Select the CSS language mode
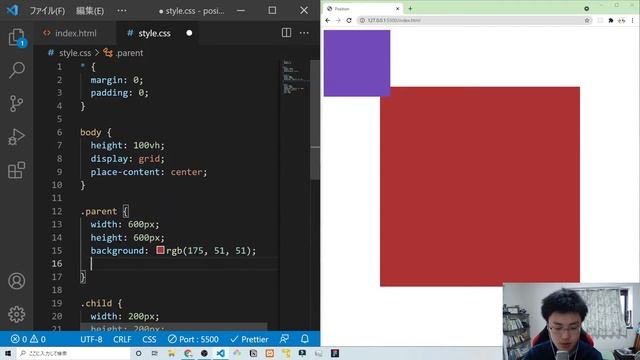 click(149, 339)
